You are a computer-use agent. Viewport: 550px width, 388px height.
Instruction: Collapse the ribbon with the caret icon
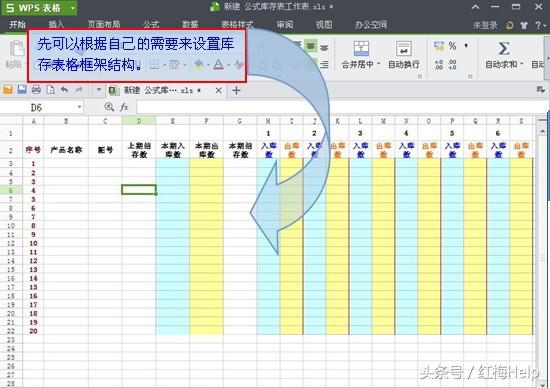click(475, 7)
